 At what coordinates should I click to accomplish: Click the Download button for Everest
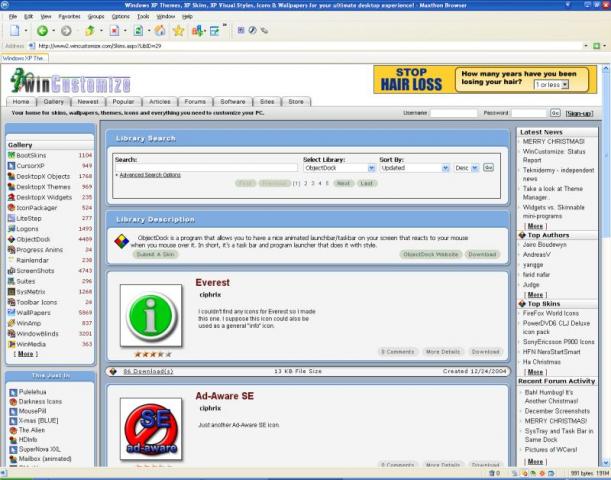pyautogui.click(x=486, y=352)
